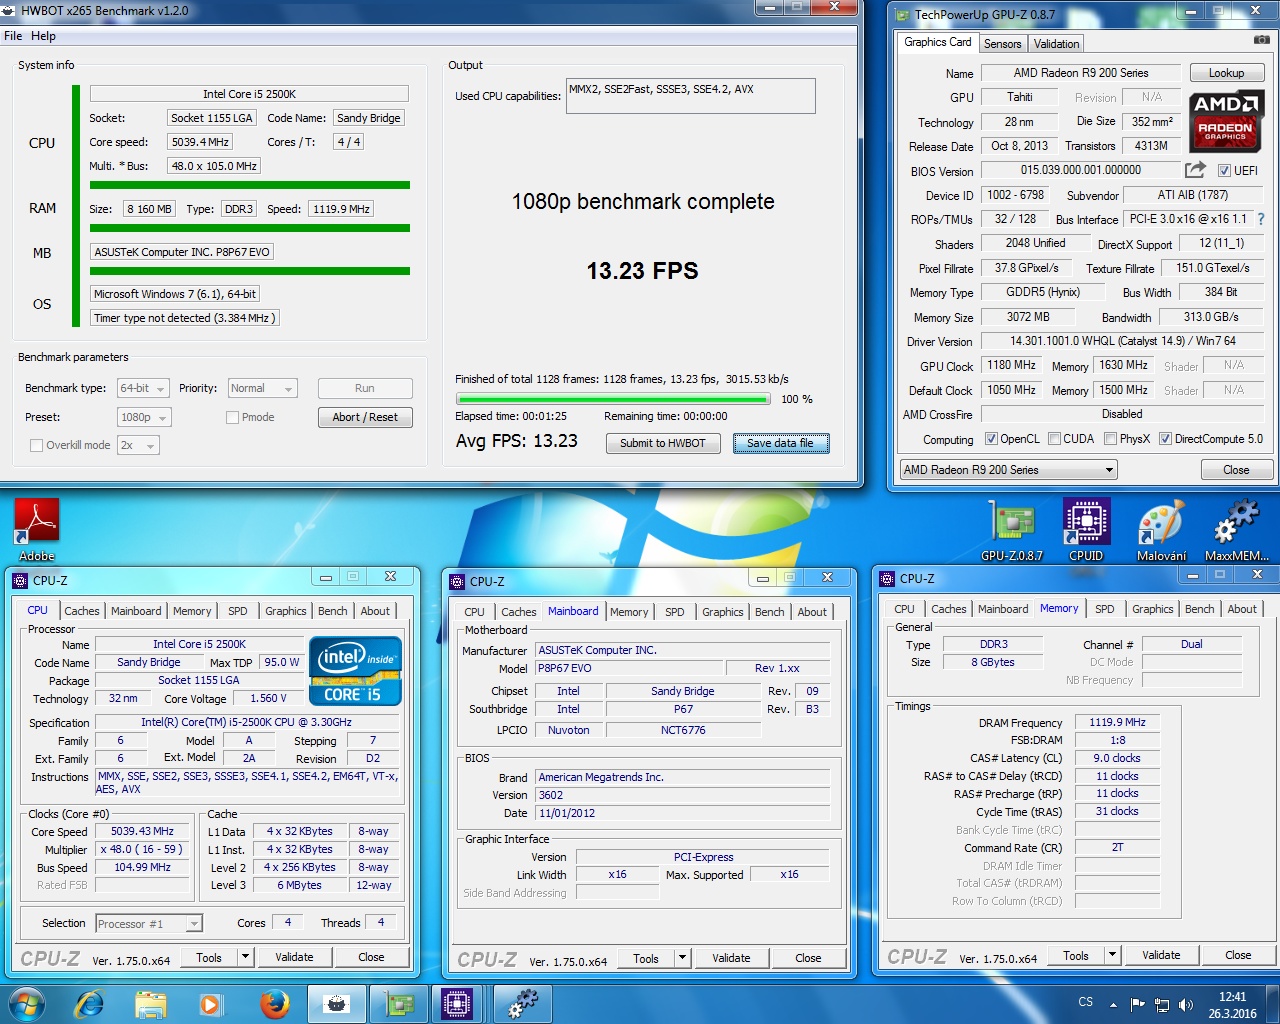Click the Bus Interface question mark
Image resolution: width=1280 pixels, height=1024 pixels.
pyautogui.click(x=1260, y=219)
